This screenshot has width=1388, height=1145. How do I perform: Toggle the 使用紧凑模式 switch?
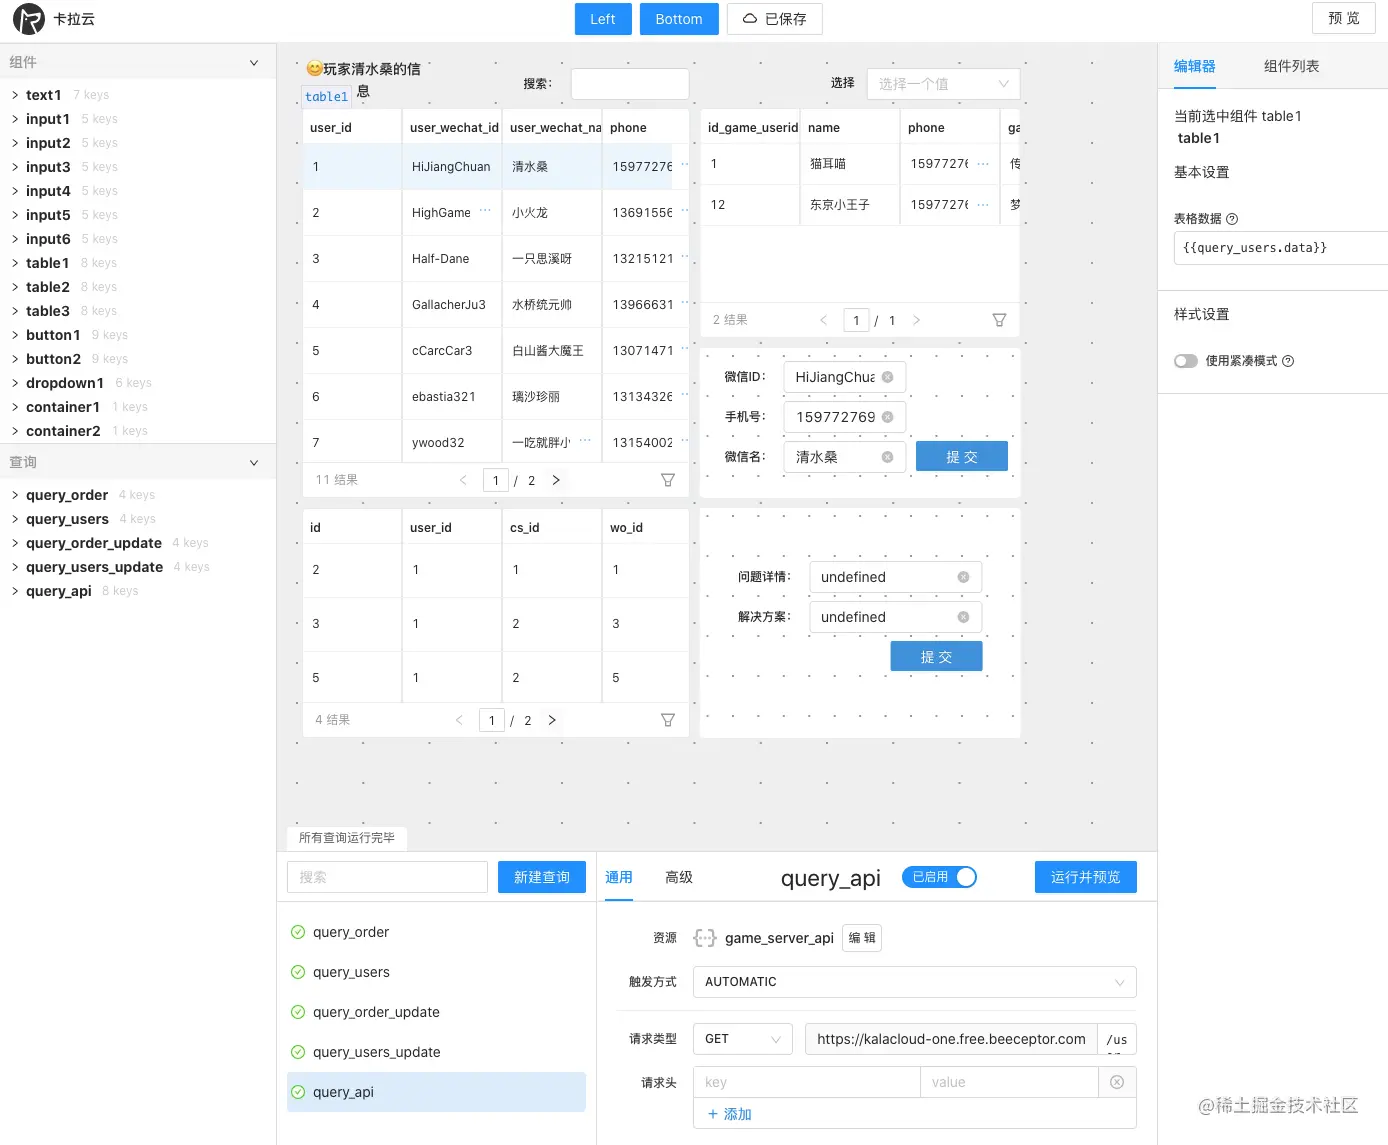click(1186, 361)
